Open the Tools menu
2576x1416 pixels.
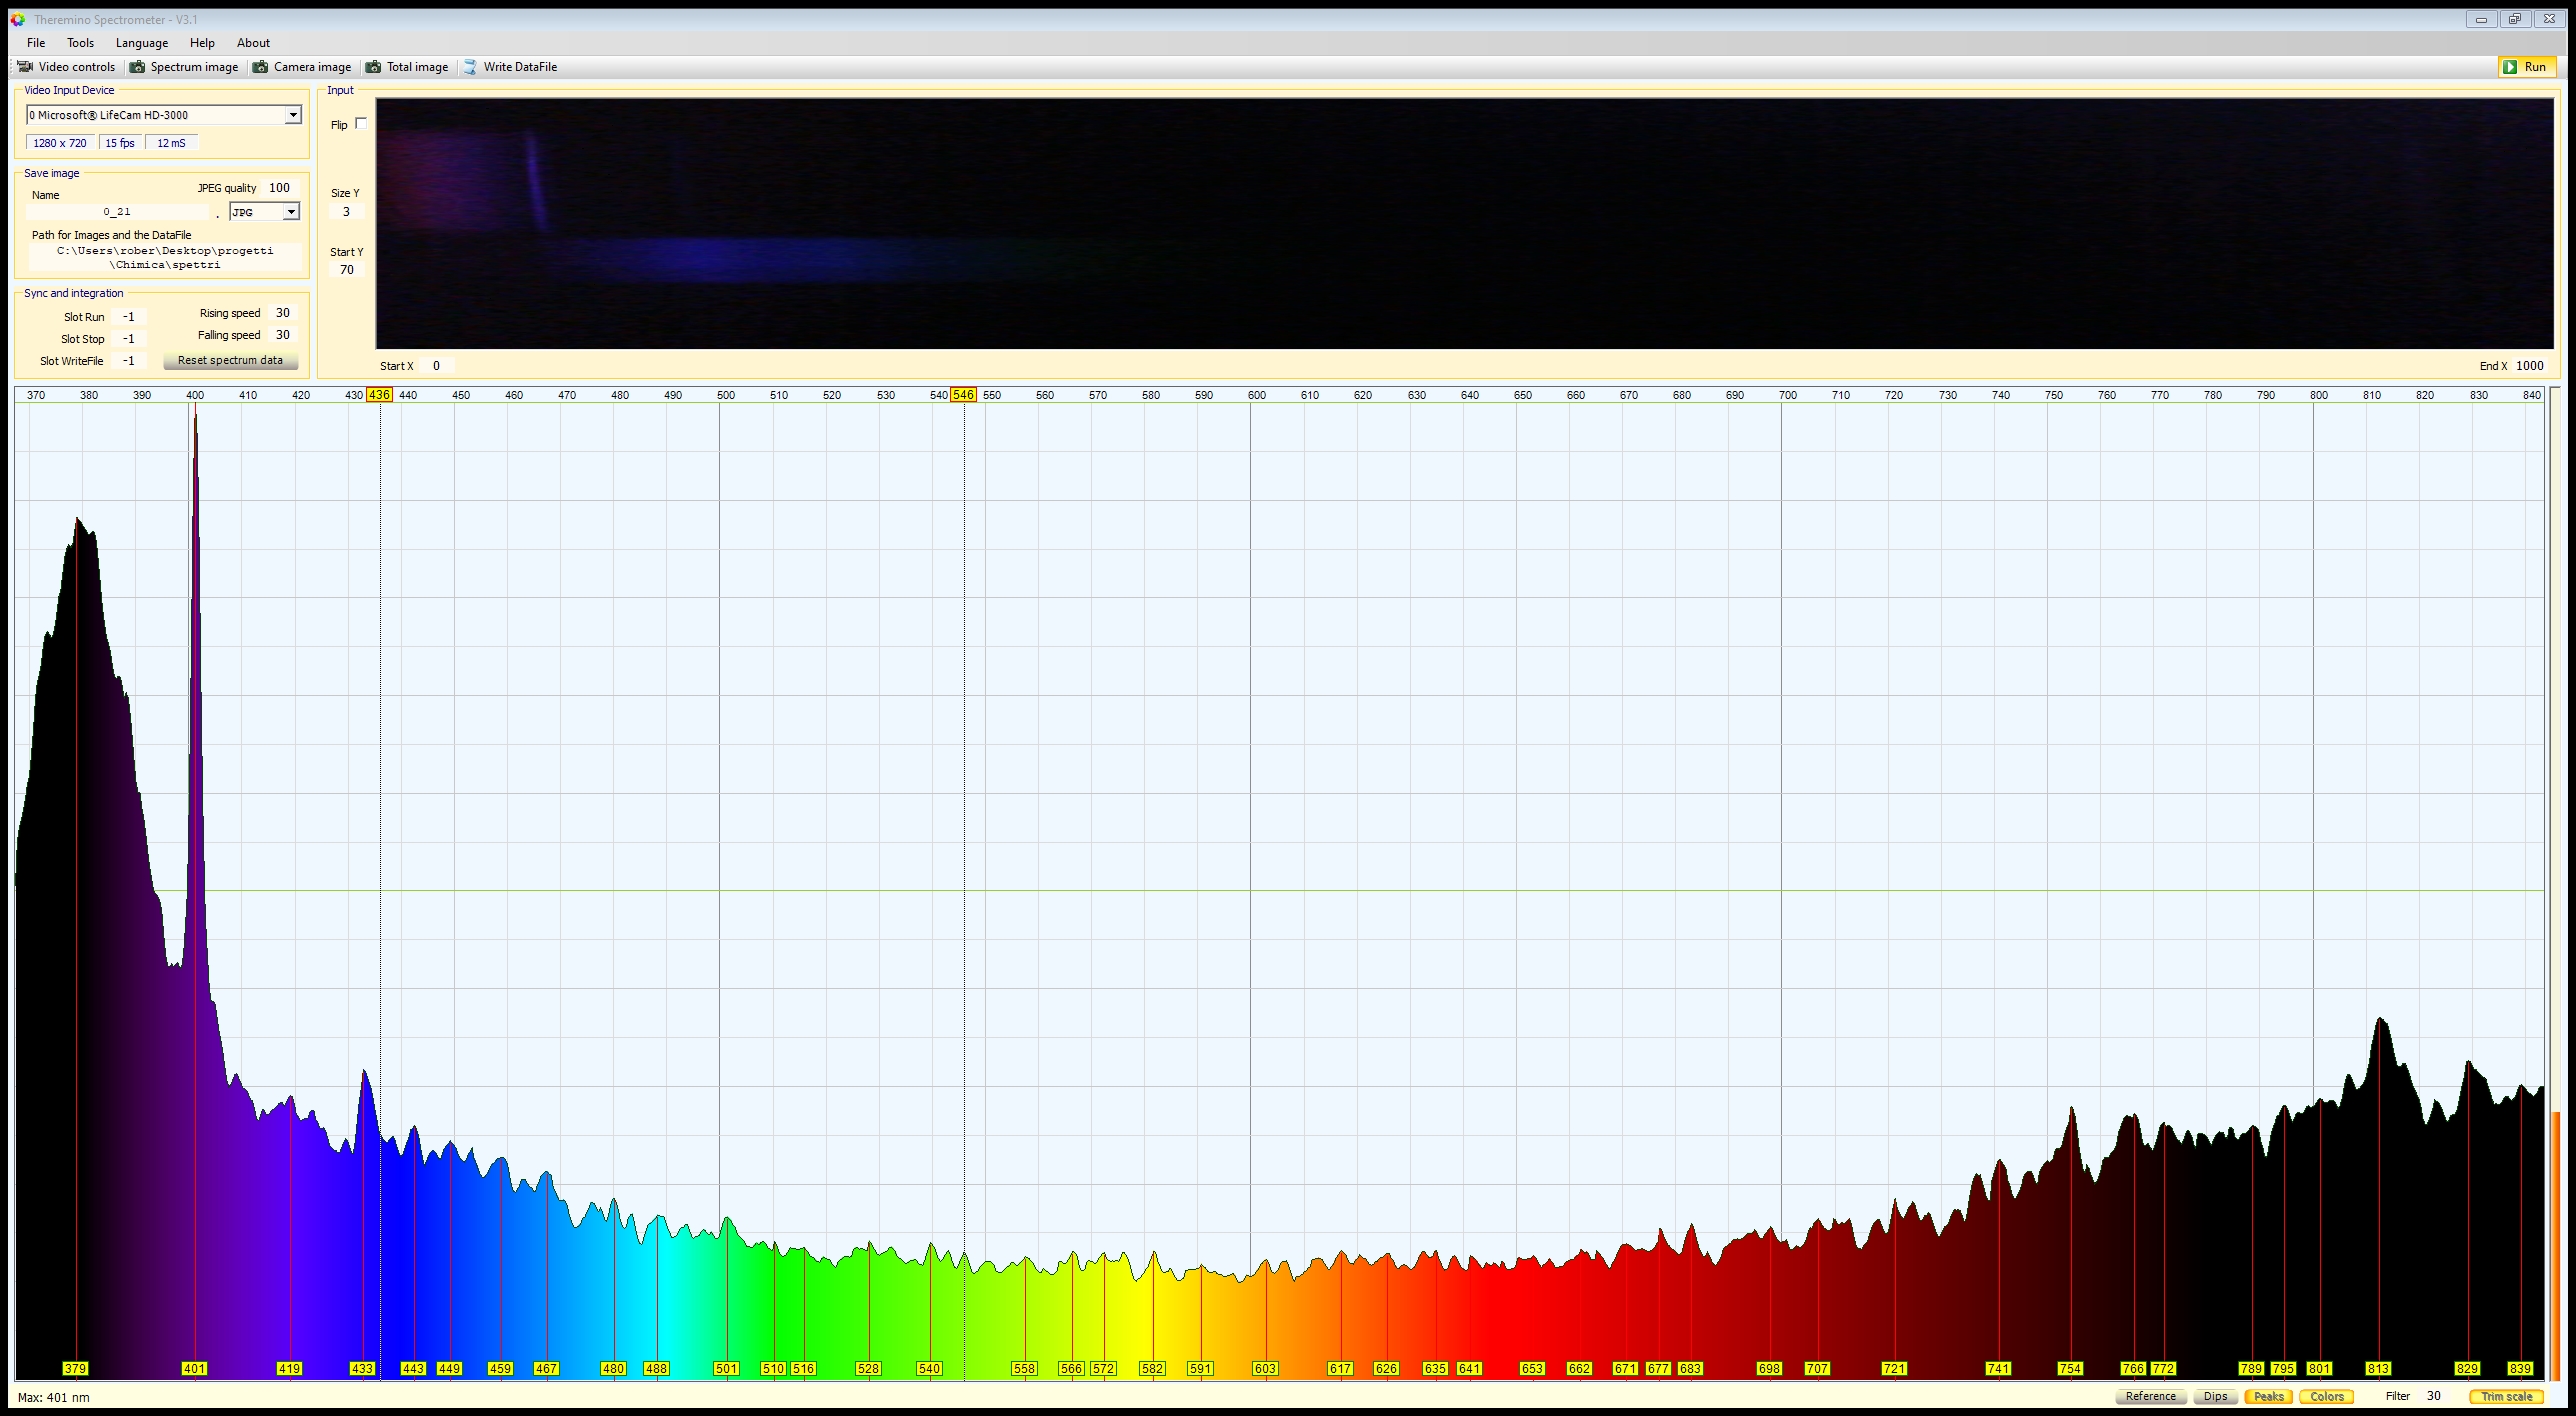[x=80, y=43]
